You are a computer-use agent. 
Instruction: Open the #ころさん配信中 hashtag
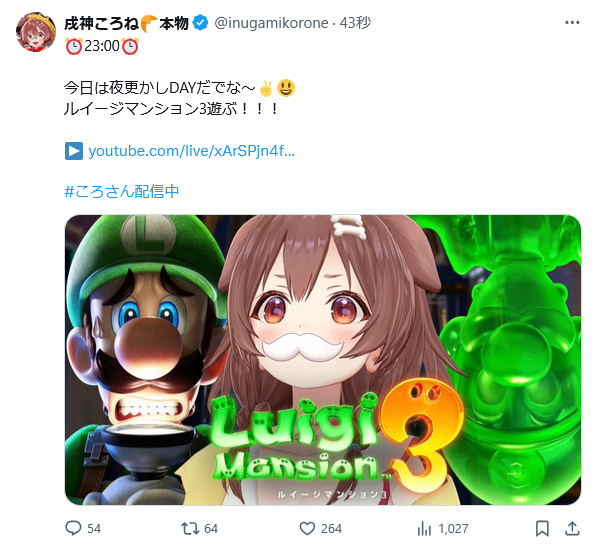[x=122, y=191]
